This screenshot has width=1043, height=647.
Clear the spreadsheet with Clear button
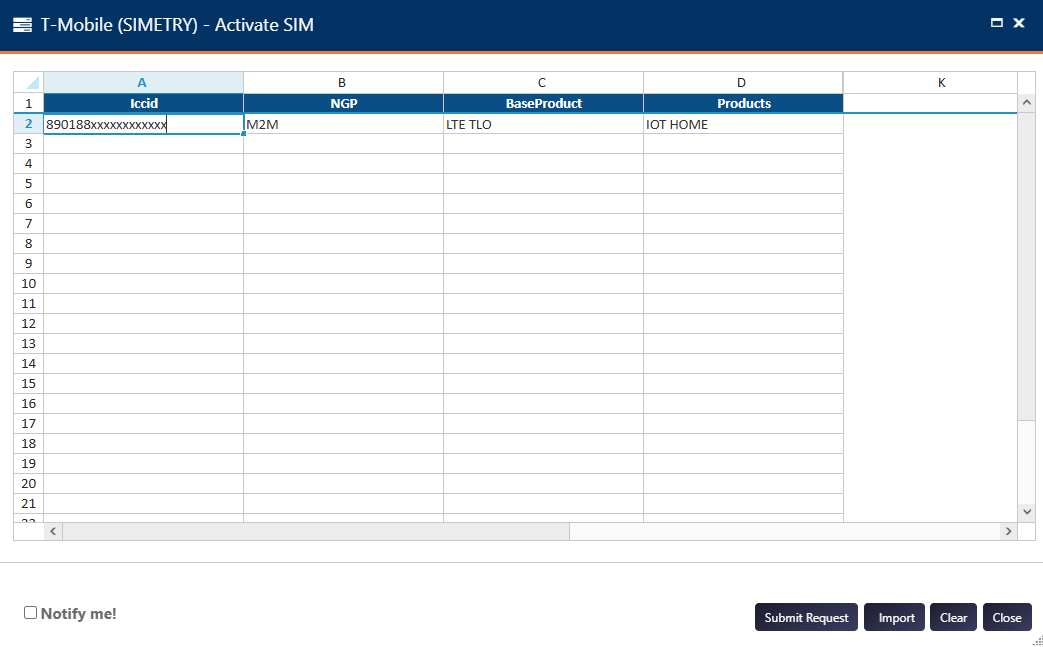point(953,617)
